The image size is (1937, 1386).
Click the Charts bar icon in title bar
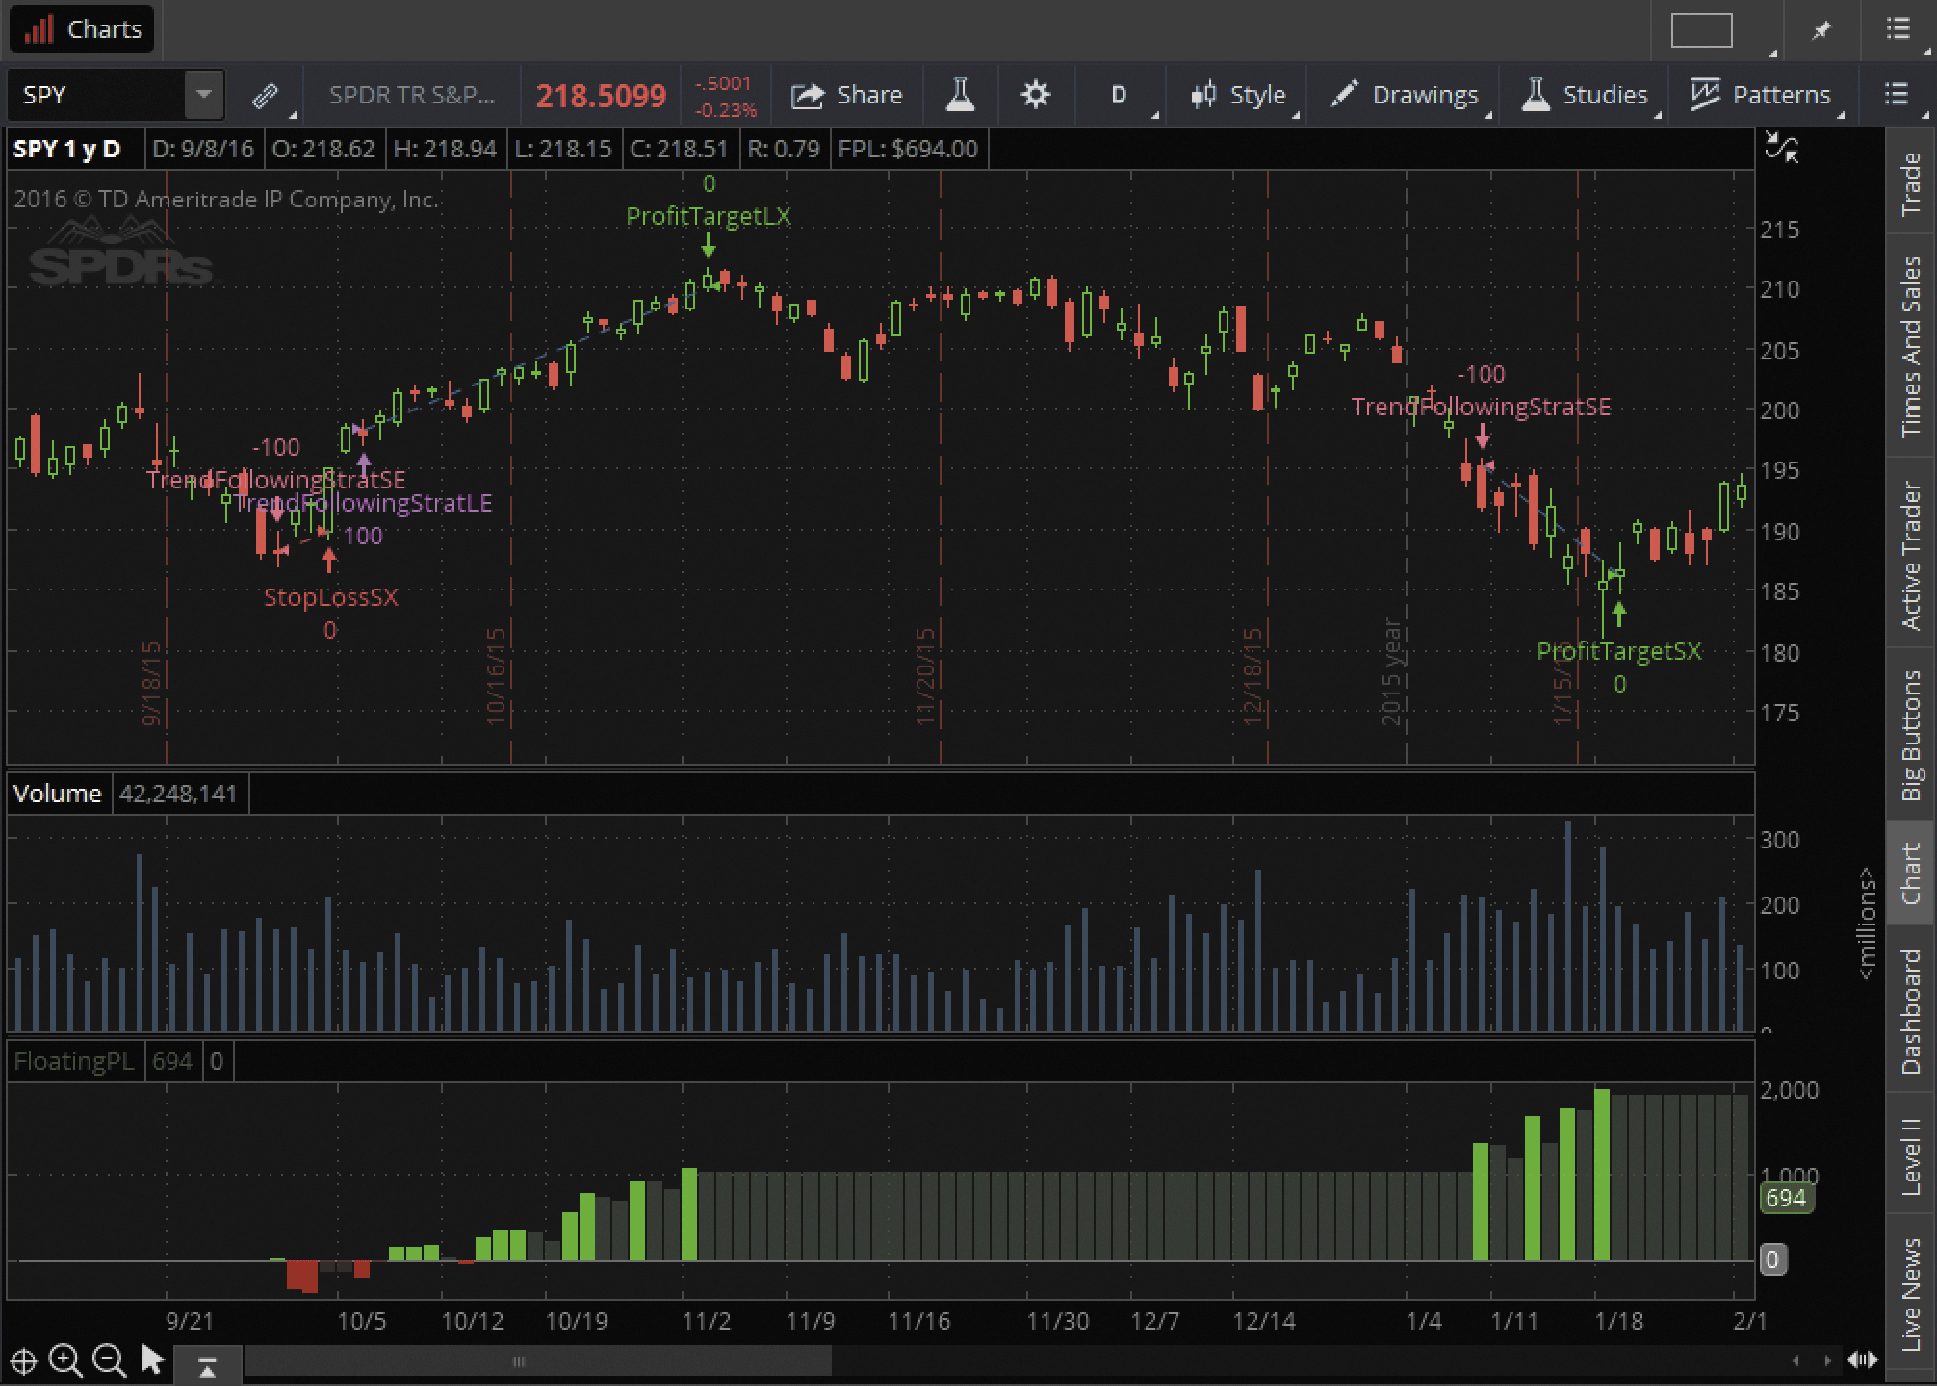(x=39, y=29)
